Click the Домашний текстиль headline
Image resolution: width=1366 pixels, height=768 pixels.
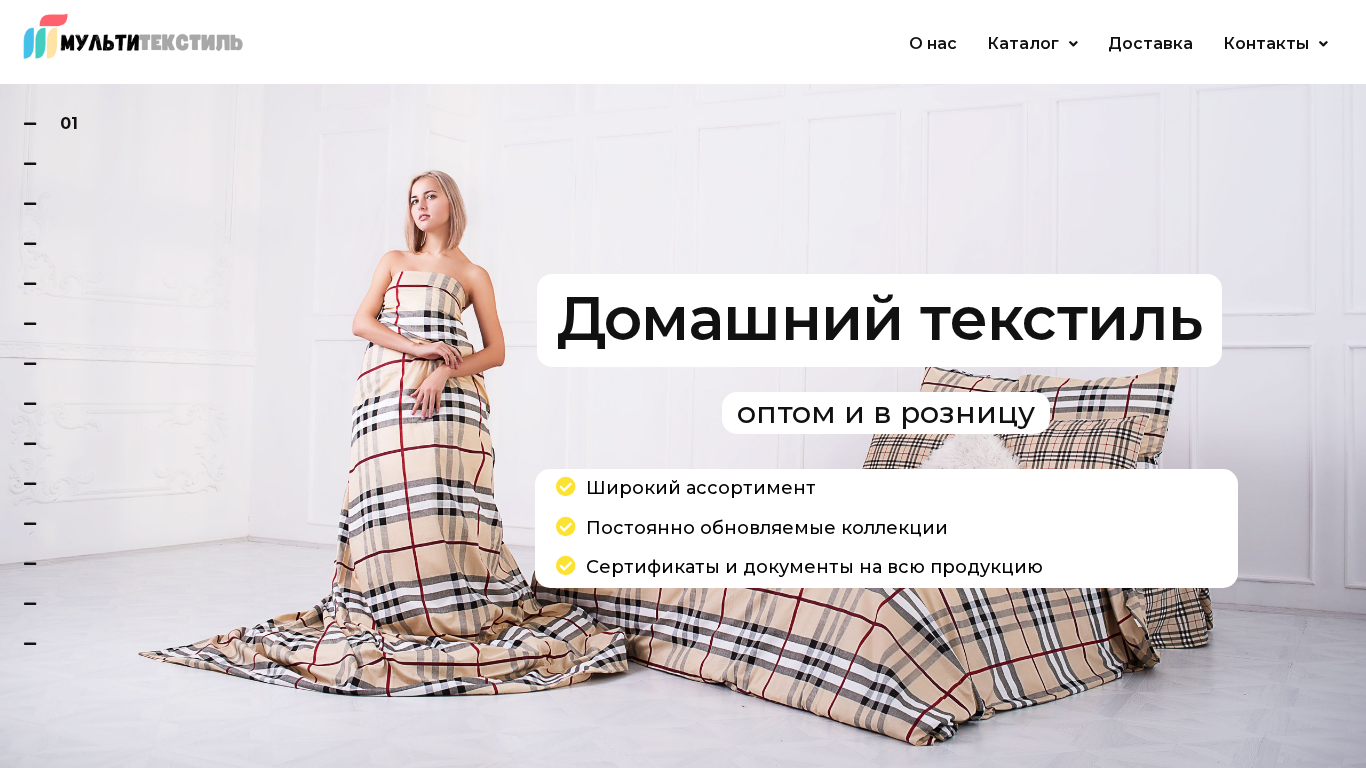coord(879,320)
